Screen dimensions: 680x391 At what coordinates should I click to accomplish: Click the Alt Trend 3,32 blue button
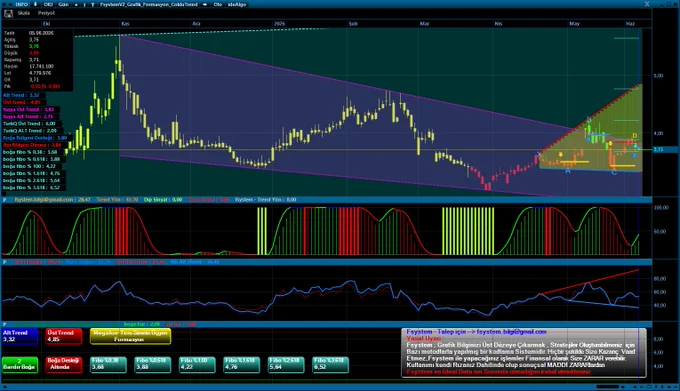(x=20, y=336)
